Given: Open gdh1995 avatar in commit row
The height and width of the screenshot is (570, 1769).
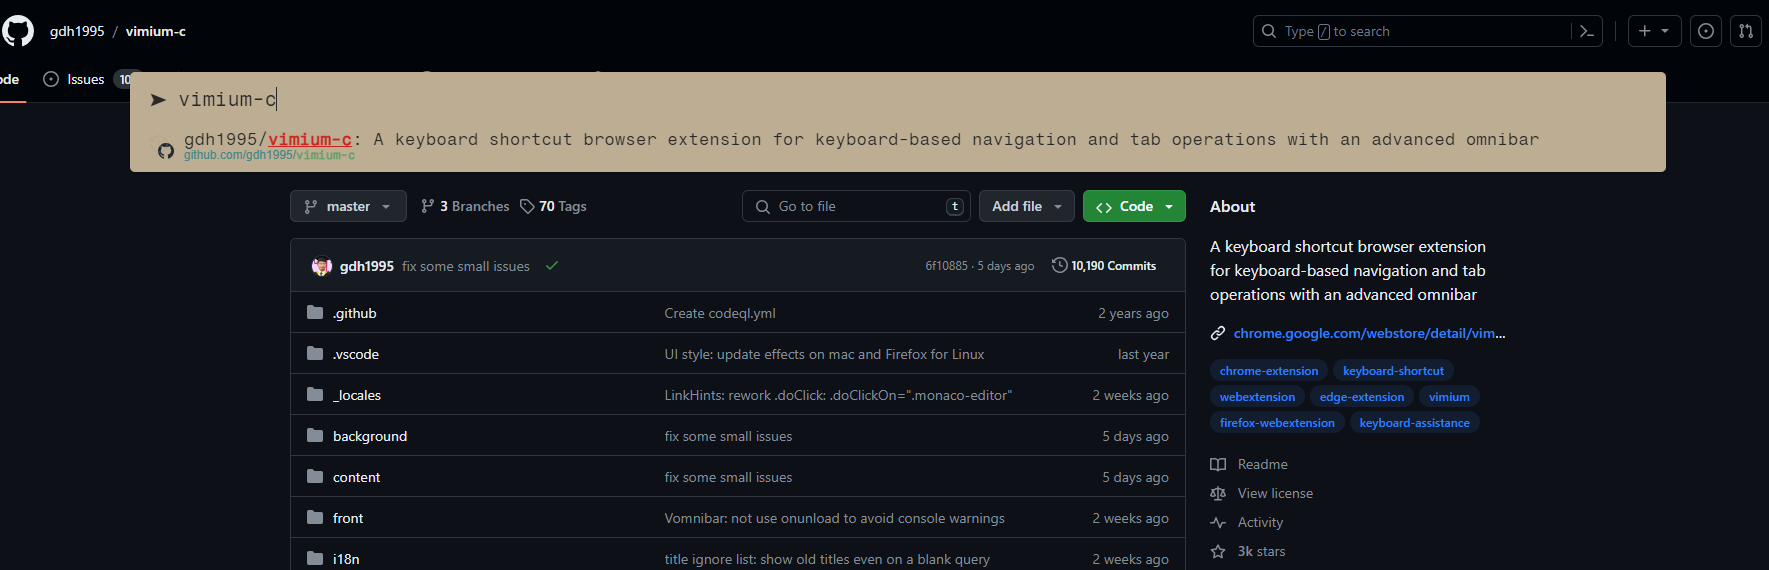Looking at the screenshot, I should pyautogui.click(x=322, y=266).
